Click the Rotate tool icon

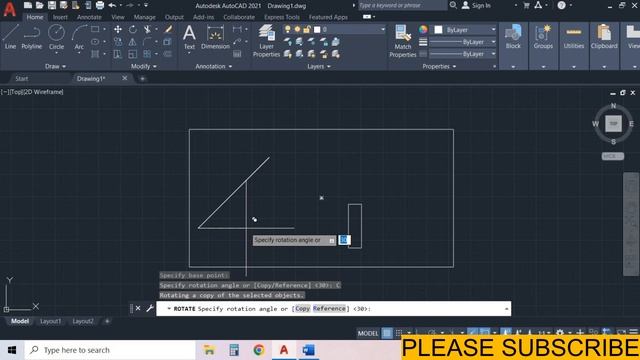(133, 29)
